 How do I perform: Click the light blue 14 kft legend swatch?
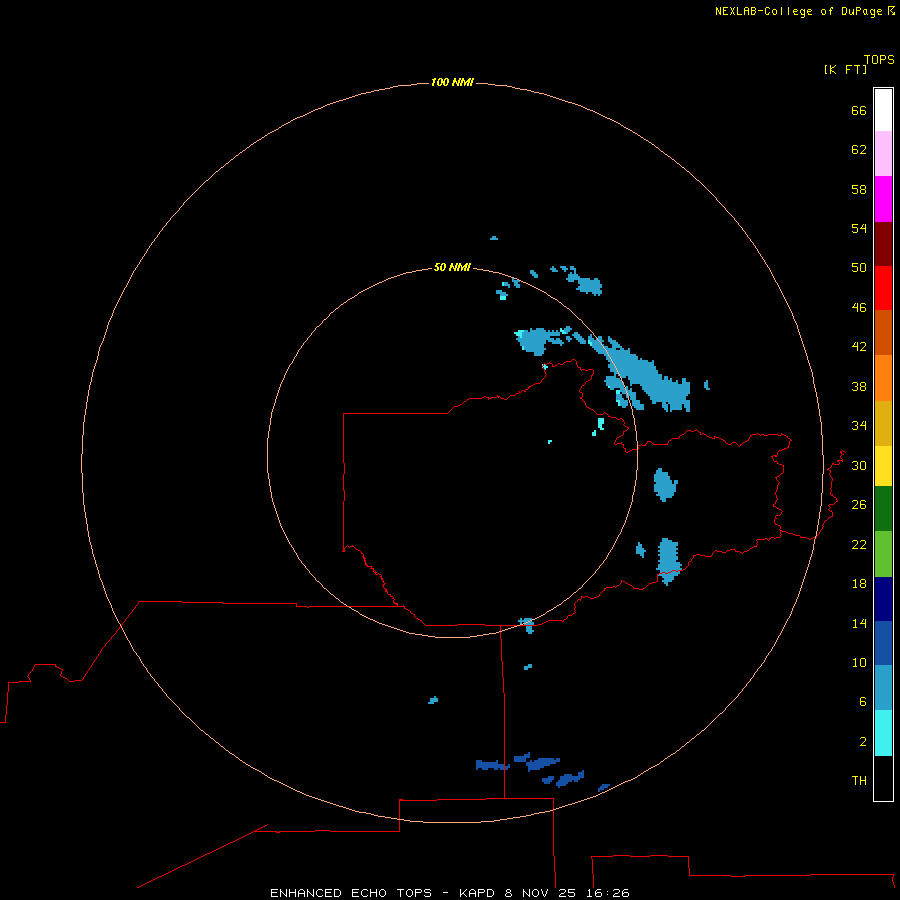click(x=883, y=687)
